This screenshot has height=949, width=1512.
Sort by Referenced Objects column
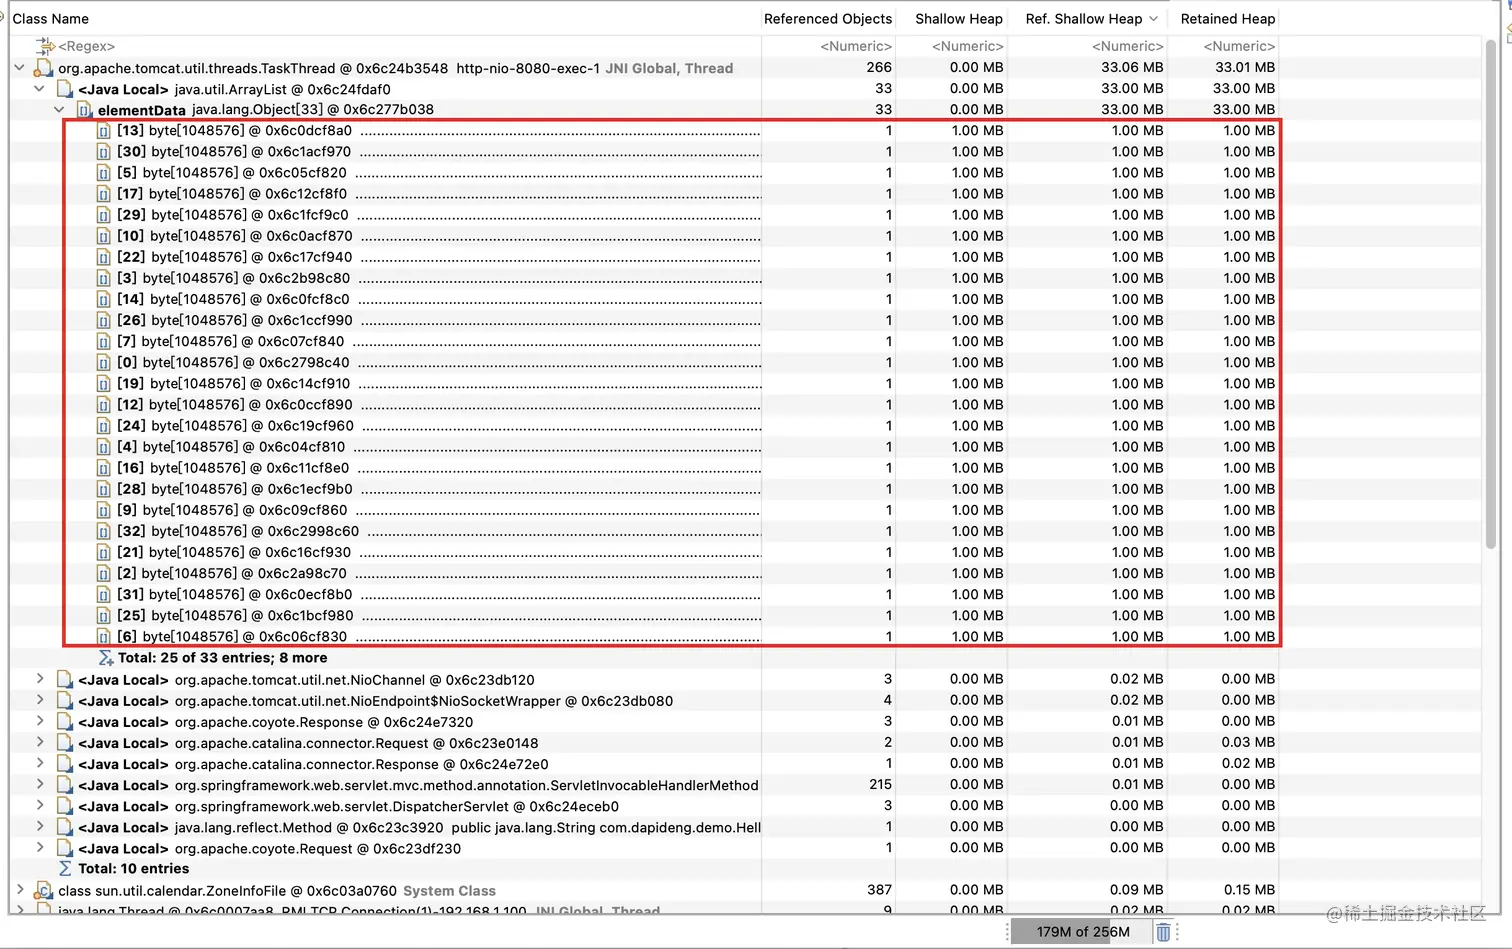tap(828, 18)
